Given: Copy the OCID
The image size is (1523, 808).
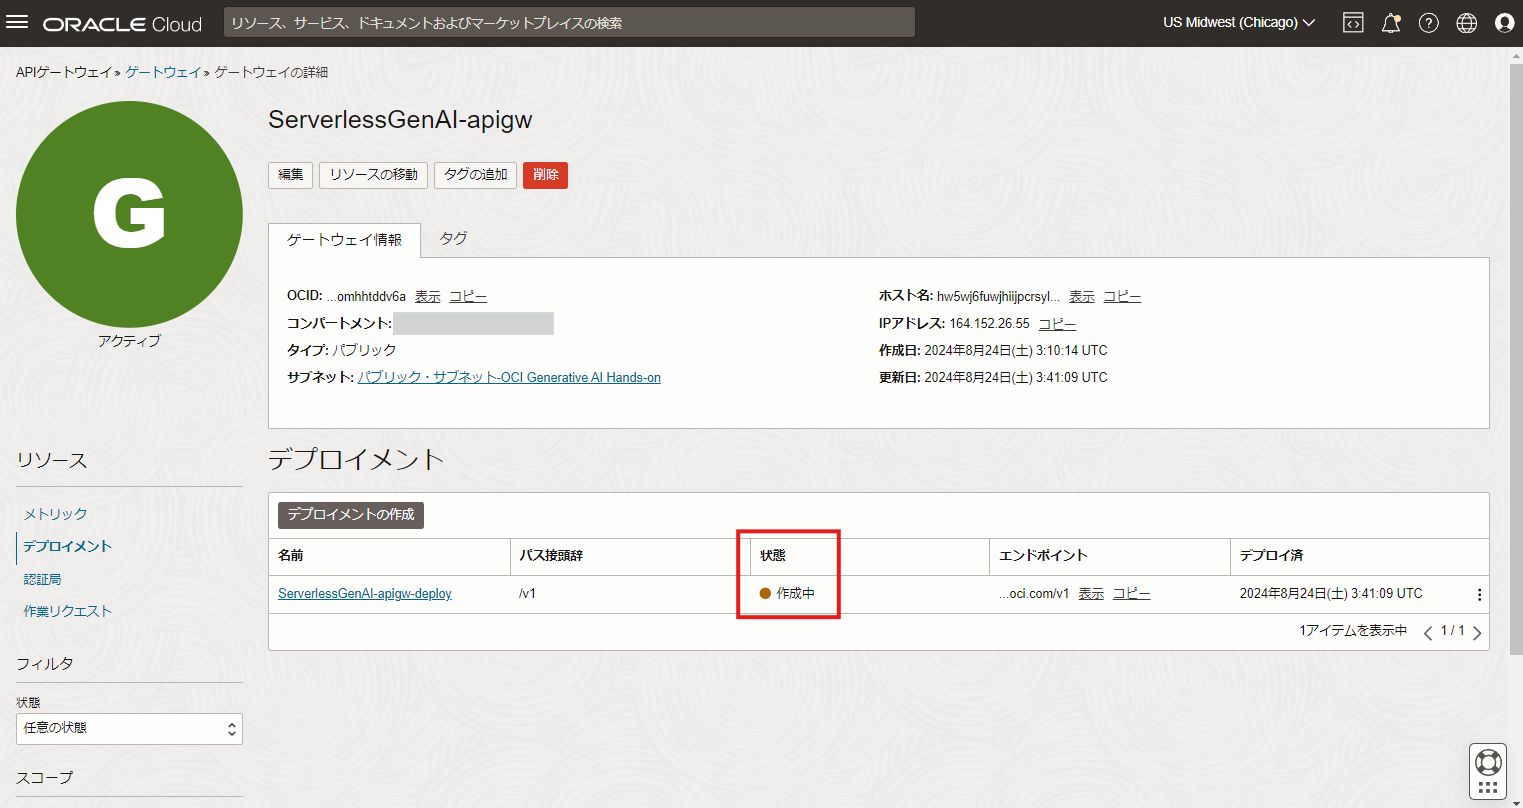Looking at the screenshot, I should (x=468, y=297).
